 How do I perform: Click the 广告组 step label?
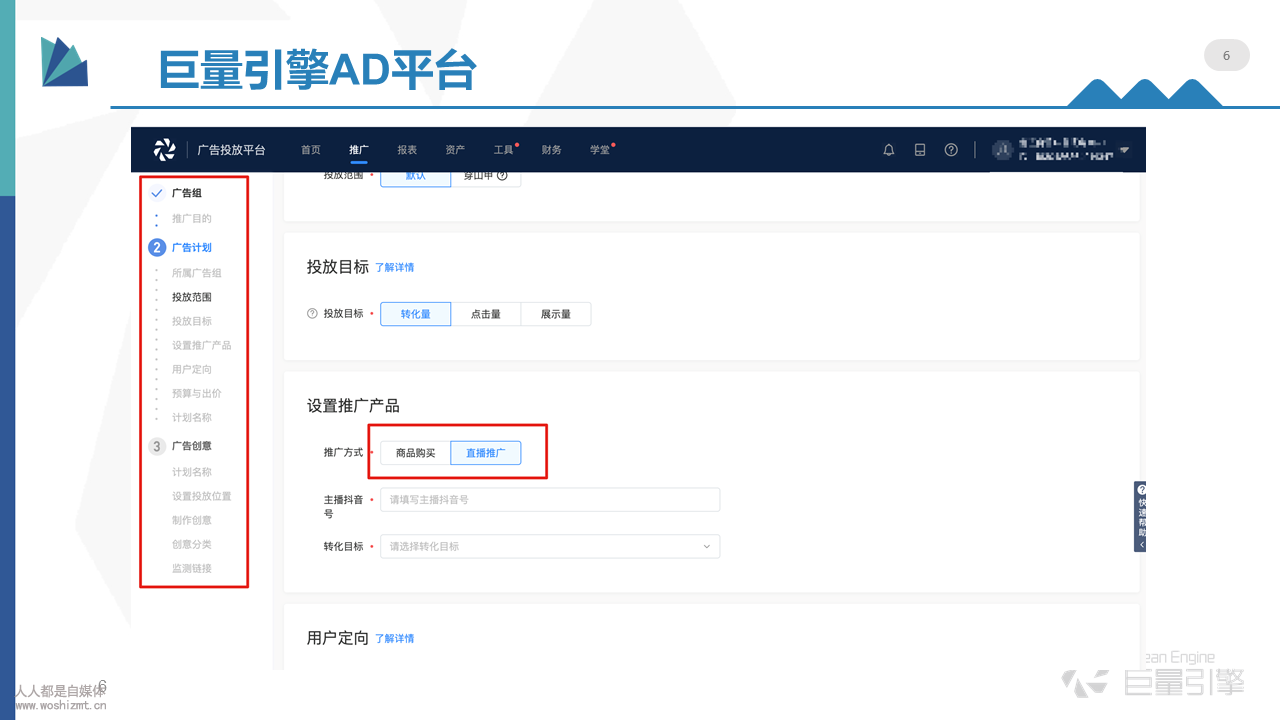187,193
